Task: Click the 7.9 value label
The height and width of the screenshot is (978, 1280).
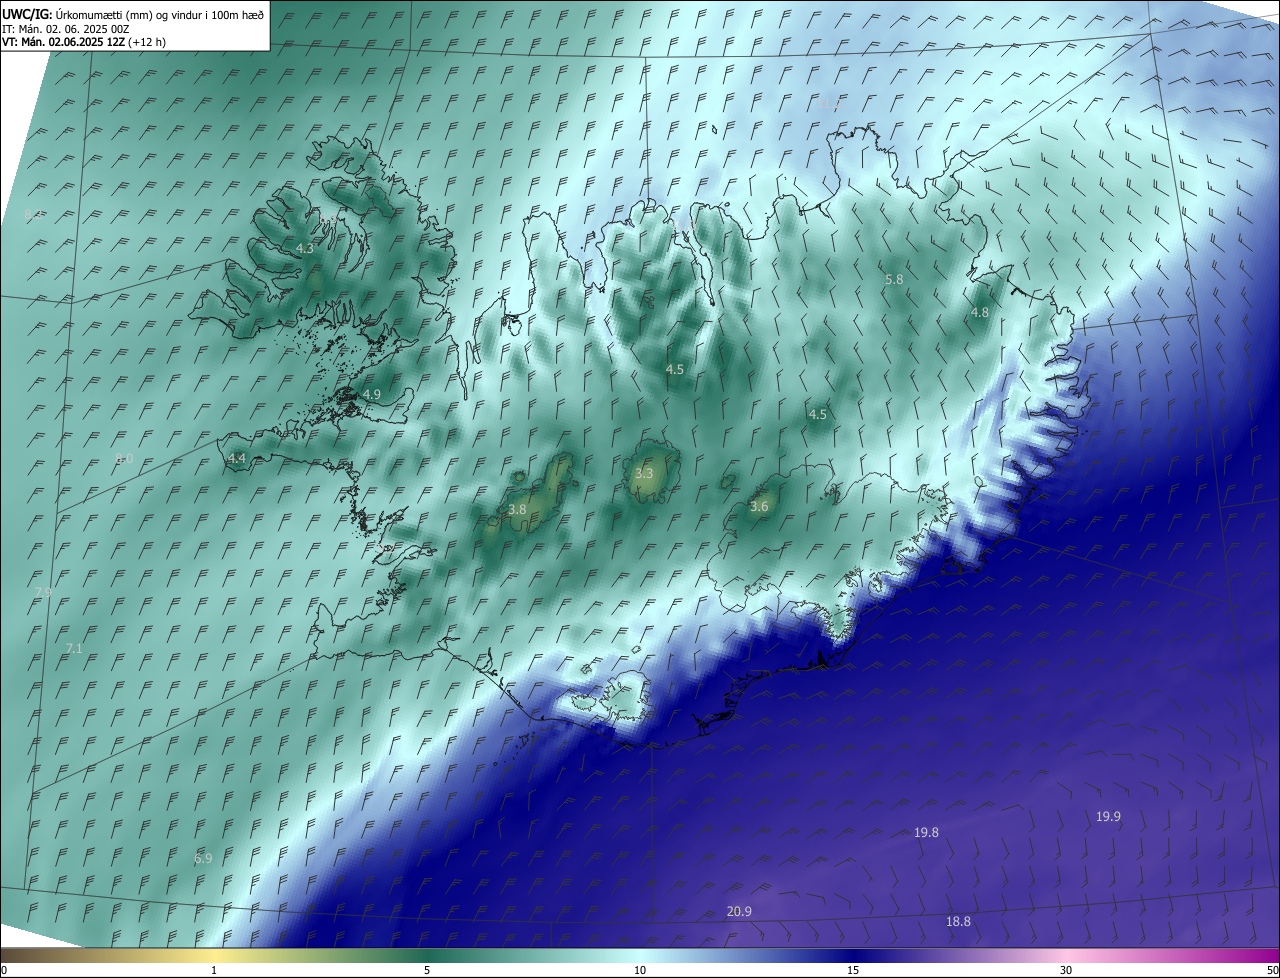Action: pyautogui.click(x=43, y=593)
